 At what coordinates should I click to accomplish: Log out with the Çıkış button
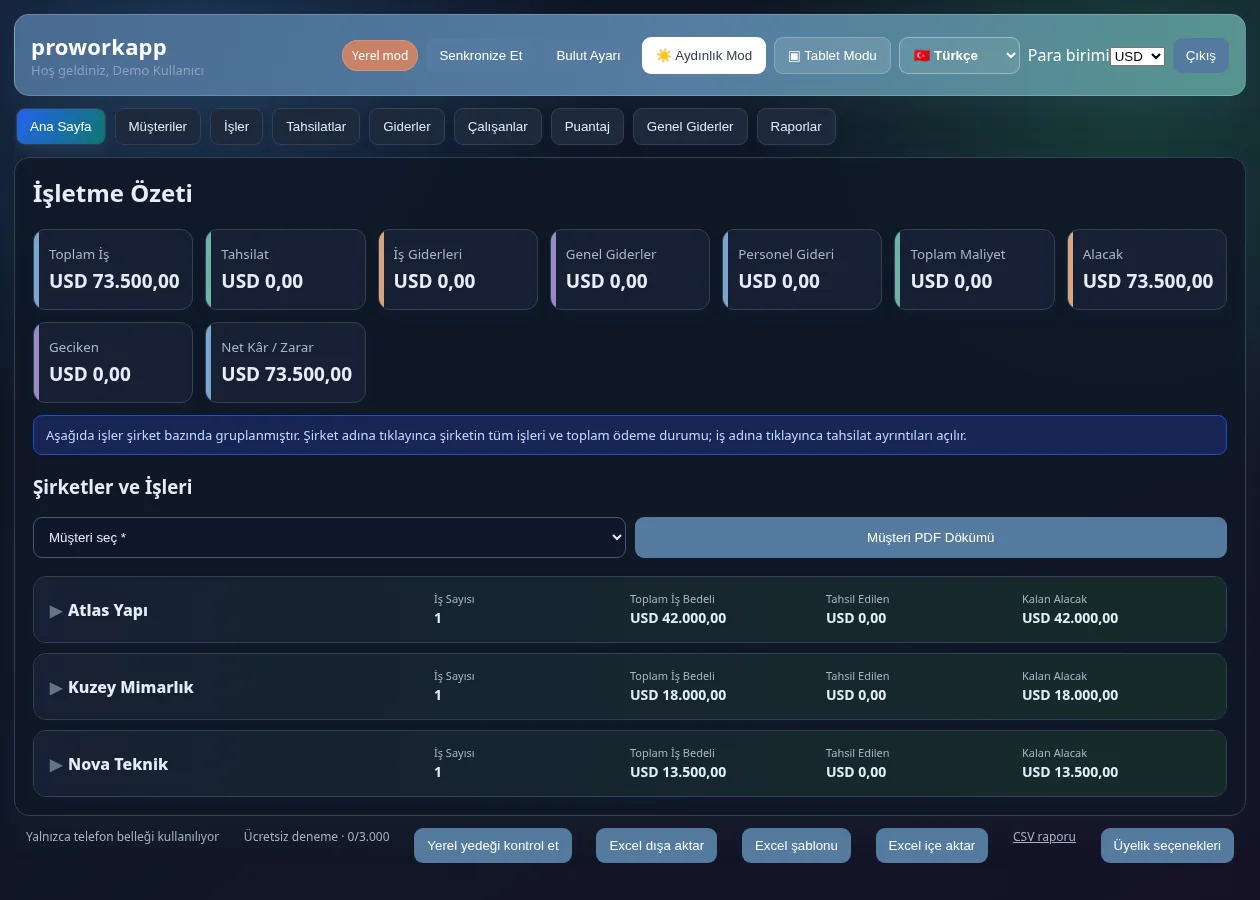click(x=1201, y=55)
